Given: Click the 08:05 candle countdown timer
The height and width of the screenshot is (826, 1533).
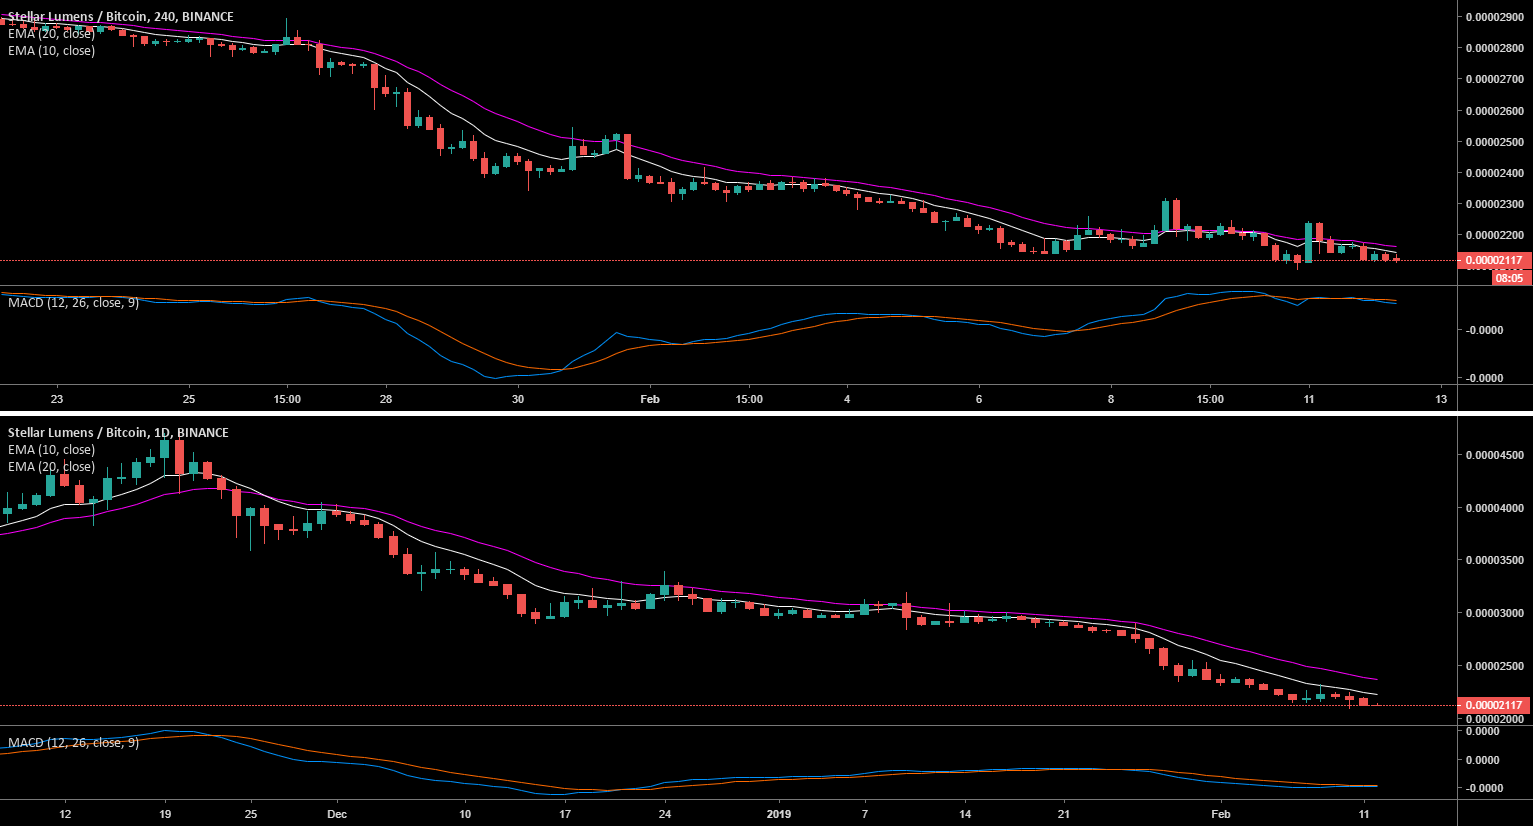Looking at the screenshot, I should 1508,278.
